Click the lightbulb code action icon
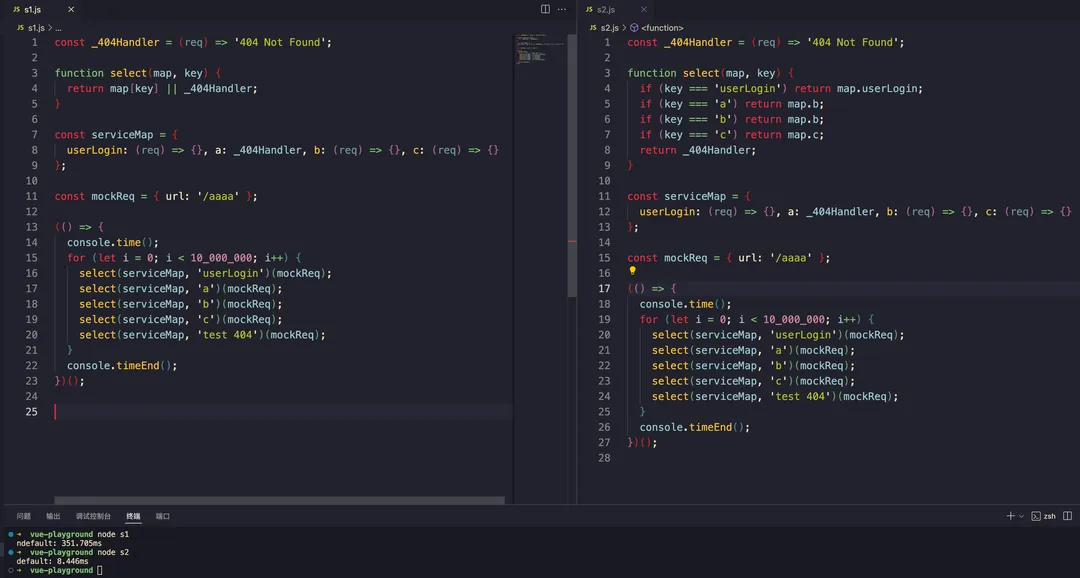The image size is (1080, 578). (632, 271)
